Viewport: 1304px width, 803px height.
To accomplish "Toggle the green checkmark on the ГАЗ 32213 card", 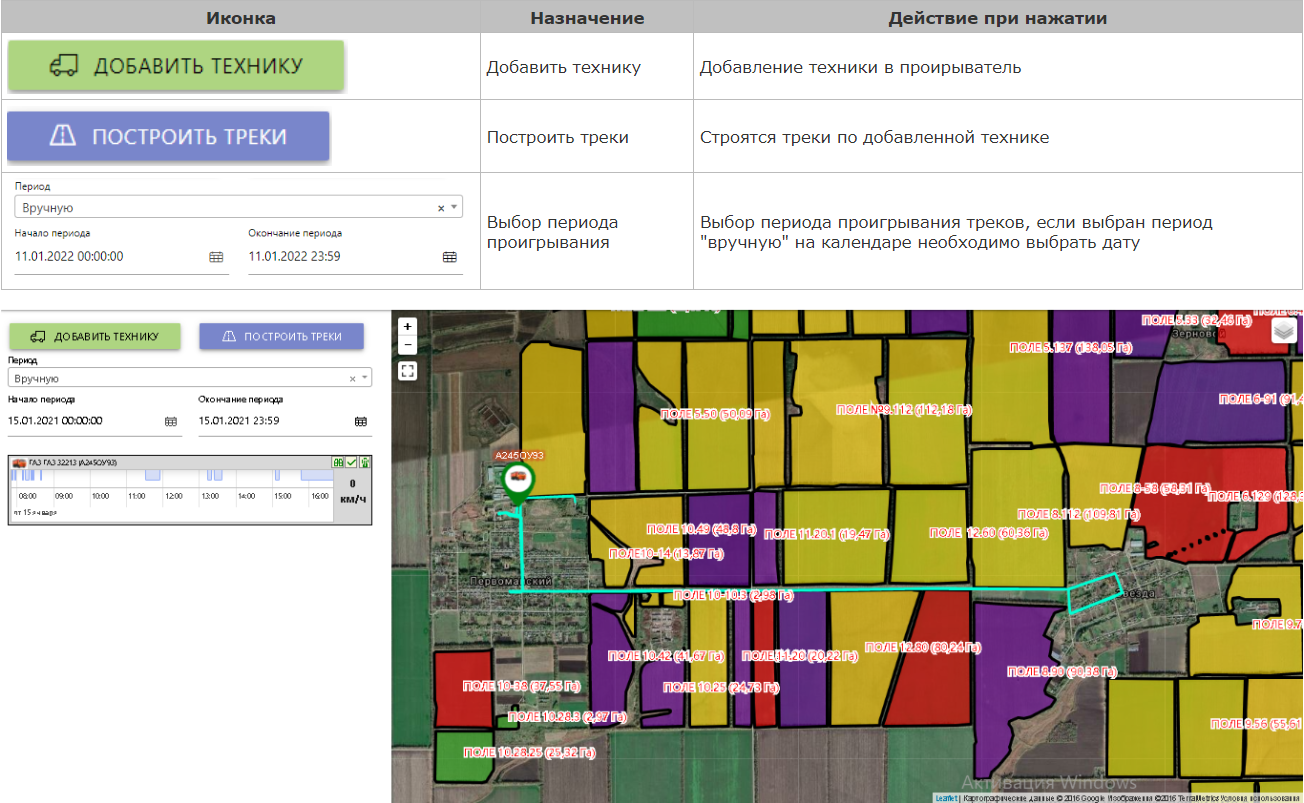I will pos(352,462).
